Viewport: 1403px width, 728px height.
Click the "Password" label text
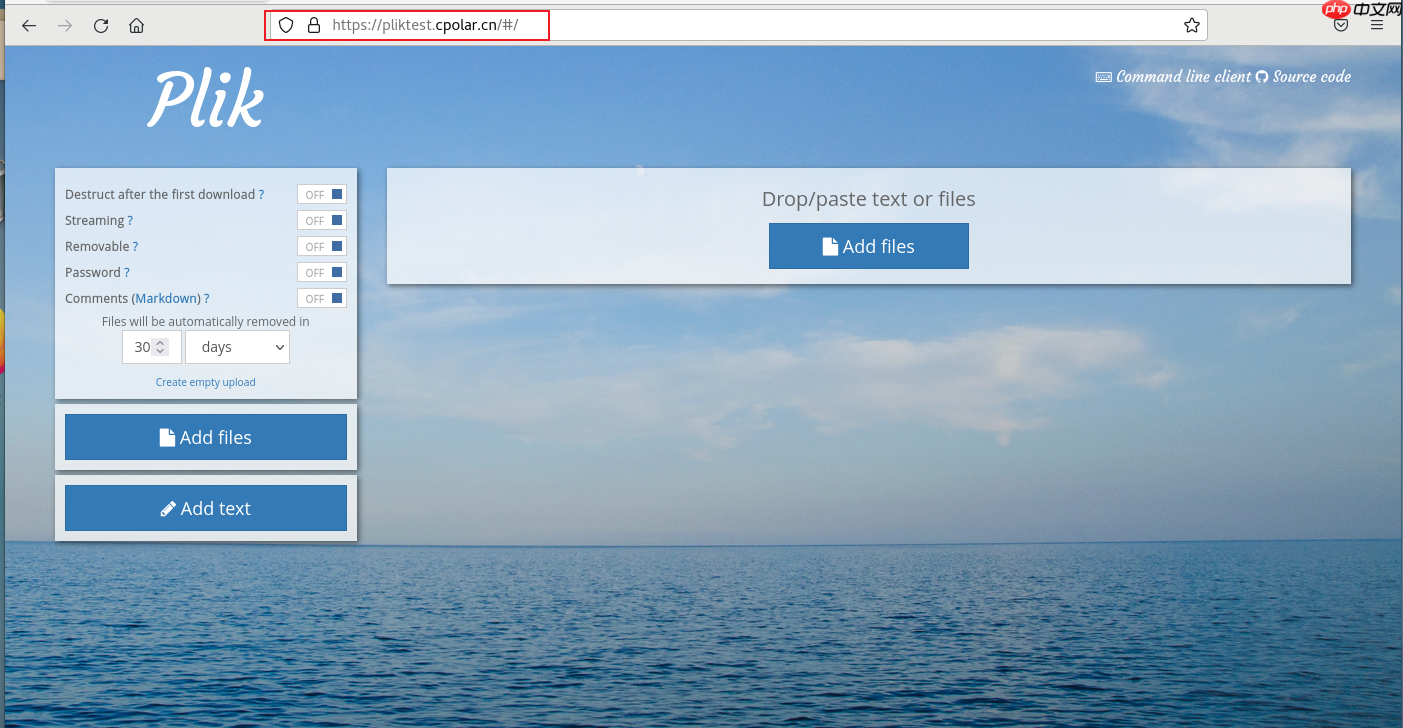tap(93, 272)
